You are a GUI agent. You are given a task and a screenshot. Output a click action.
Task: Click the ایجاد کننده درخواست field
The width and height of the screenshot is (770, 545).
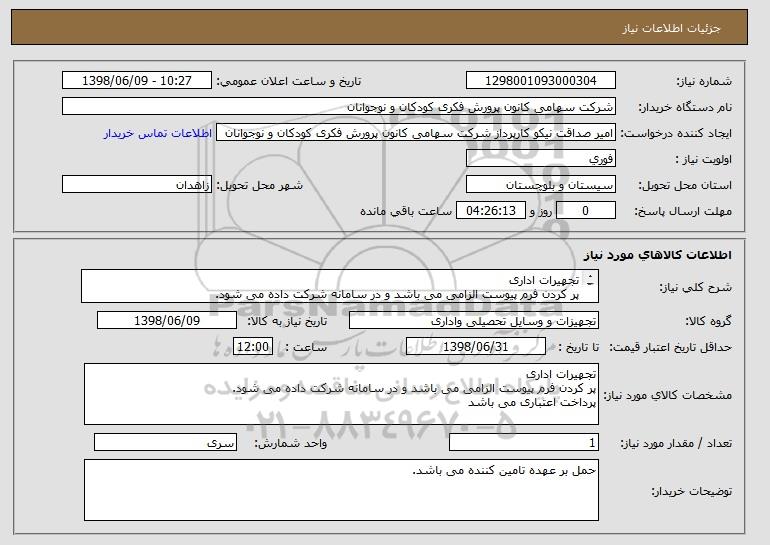tap(416, 133)
